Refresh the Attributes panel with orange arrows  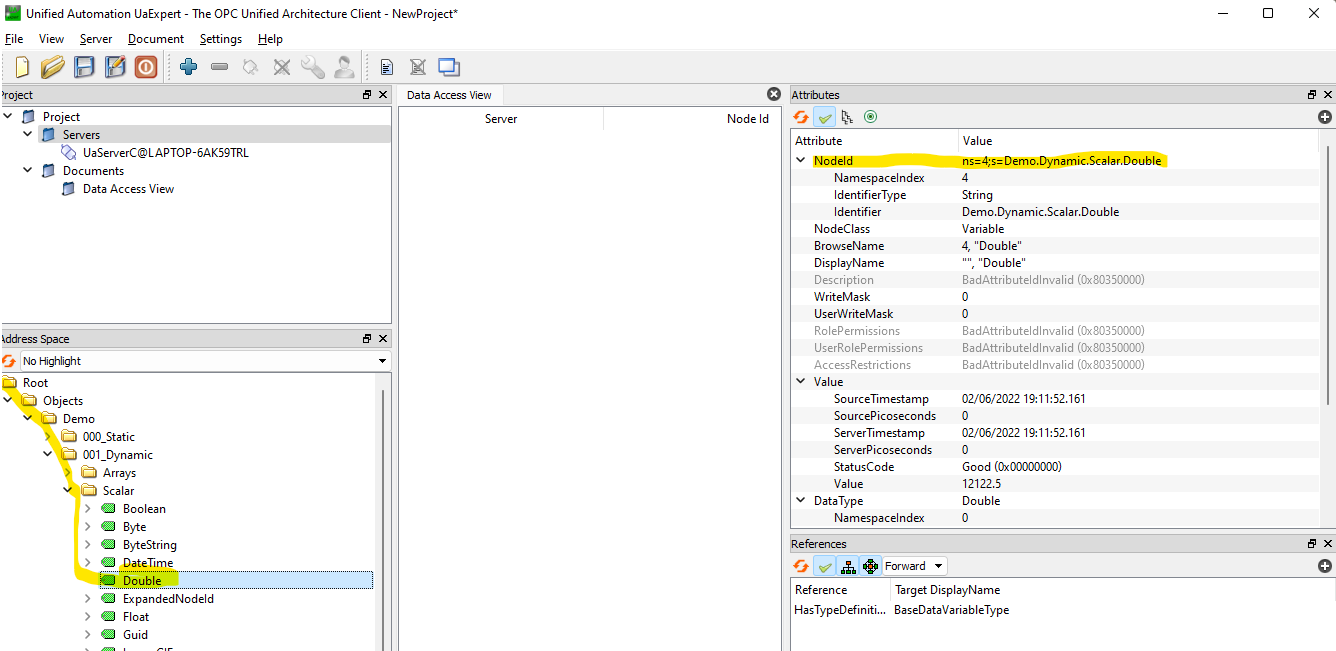[801, 117]
